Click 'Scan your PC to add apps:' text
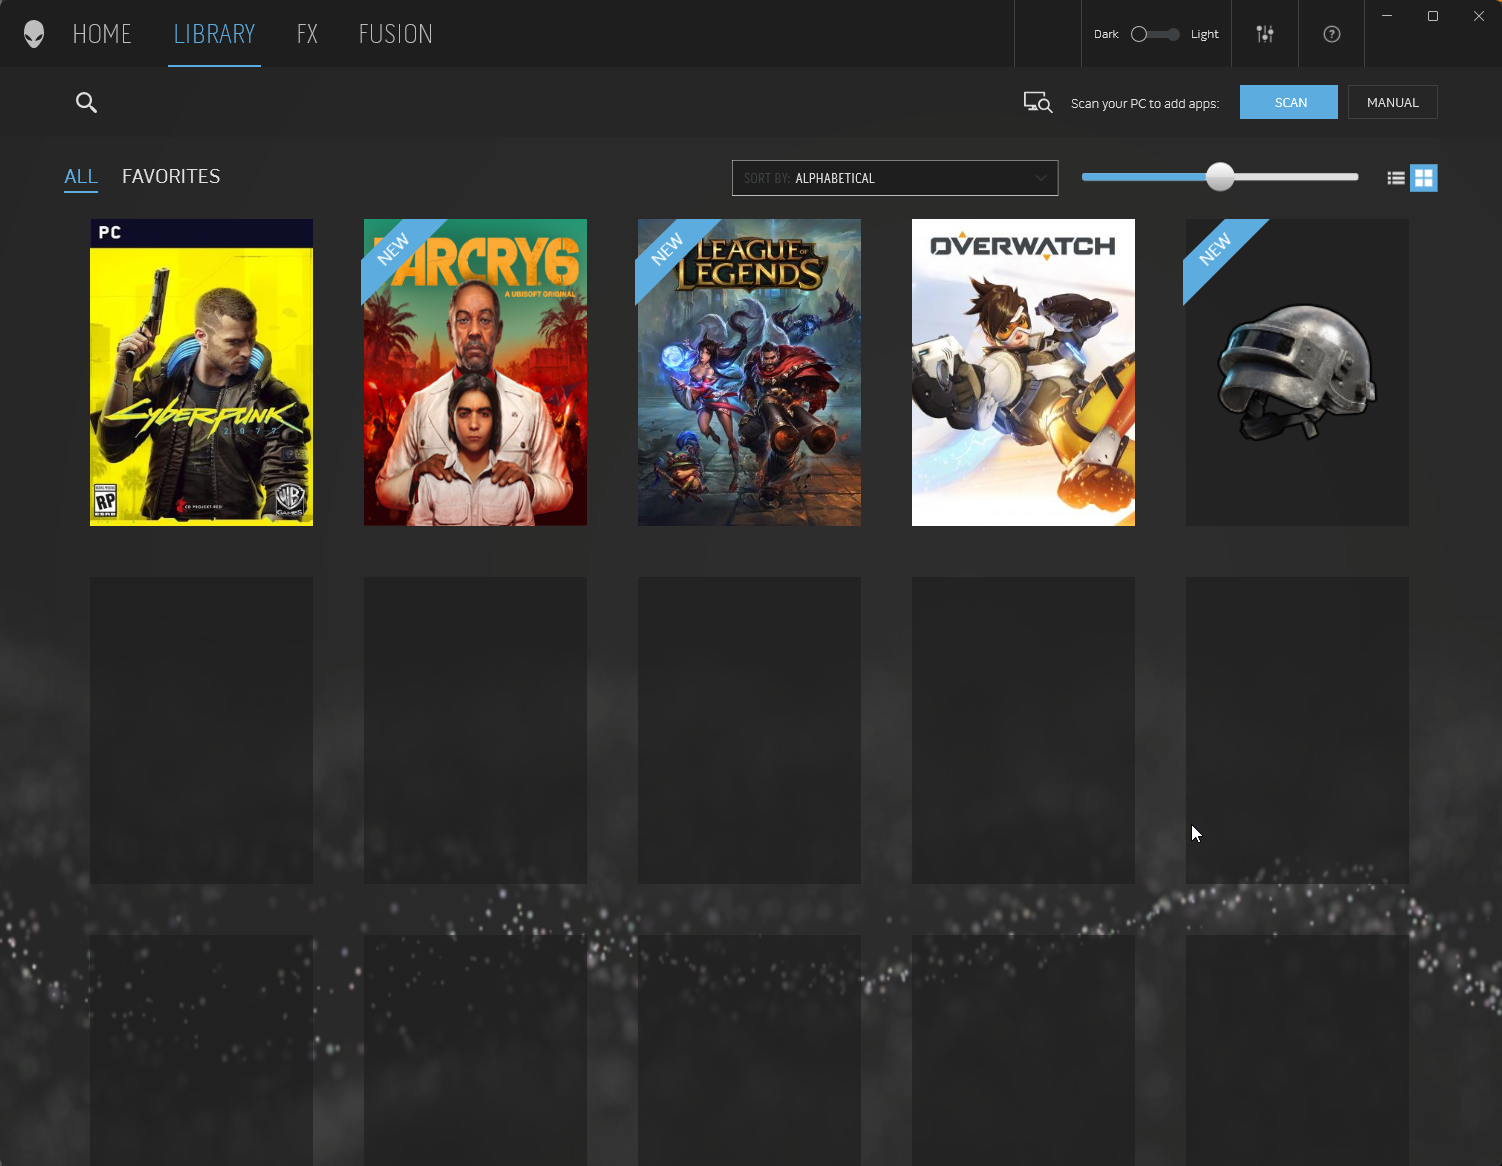 pyautogui.click(x=1145, y=103)
